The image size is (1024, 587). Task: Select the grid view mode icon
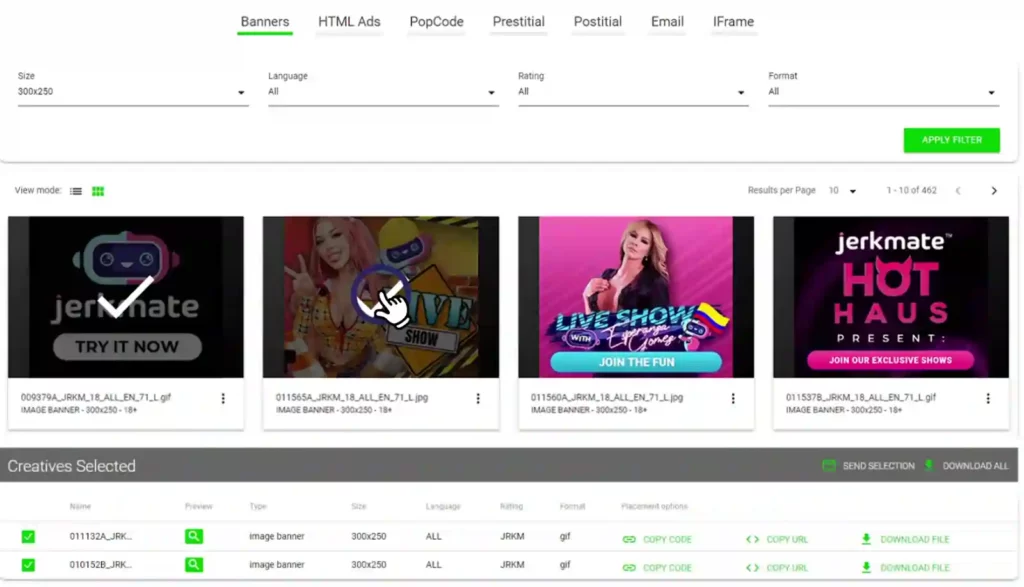[x=97, y=190]
